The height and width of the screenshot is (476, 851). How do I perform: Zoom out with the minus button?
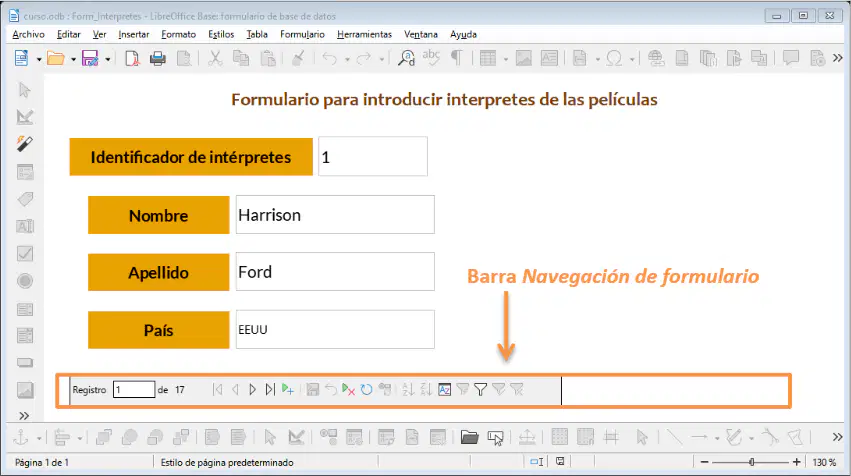click(704, 462)
